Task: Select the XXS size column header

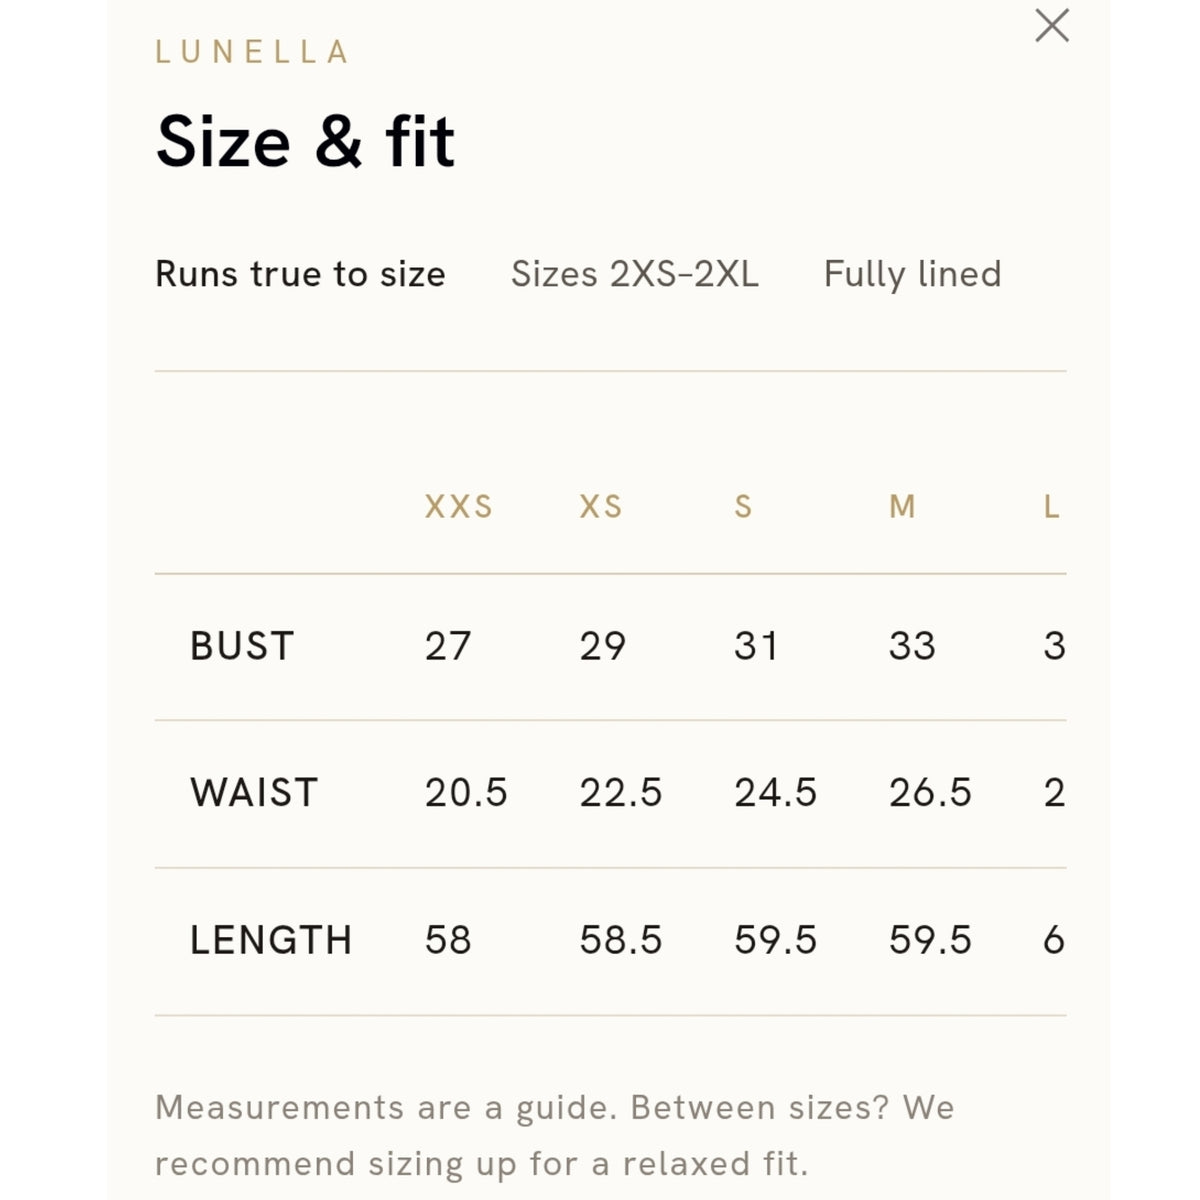Action: point(459,507)
